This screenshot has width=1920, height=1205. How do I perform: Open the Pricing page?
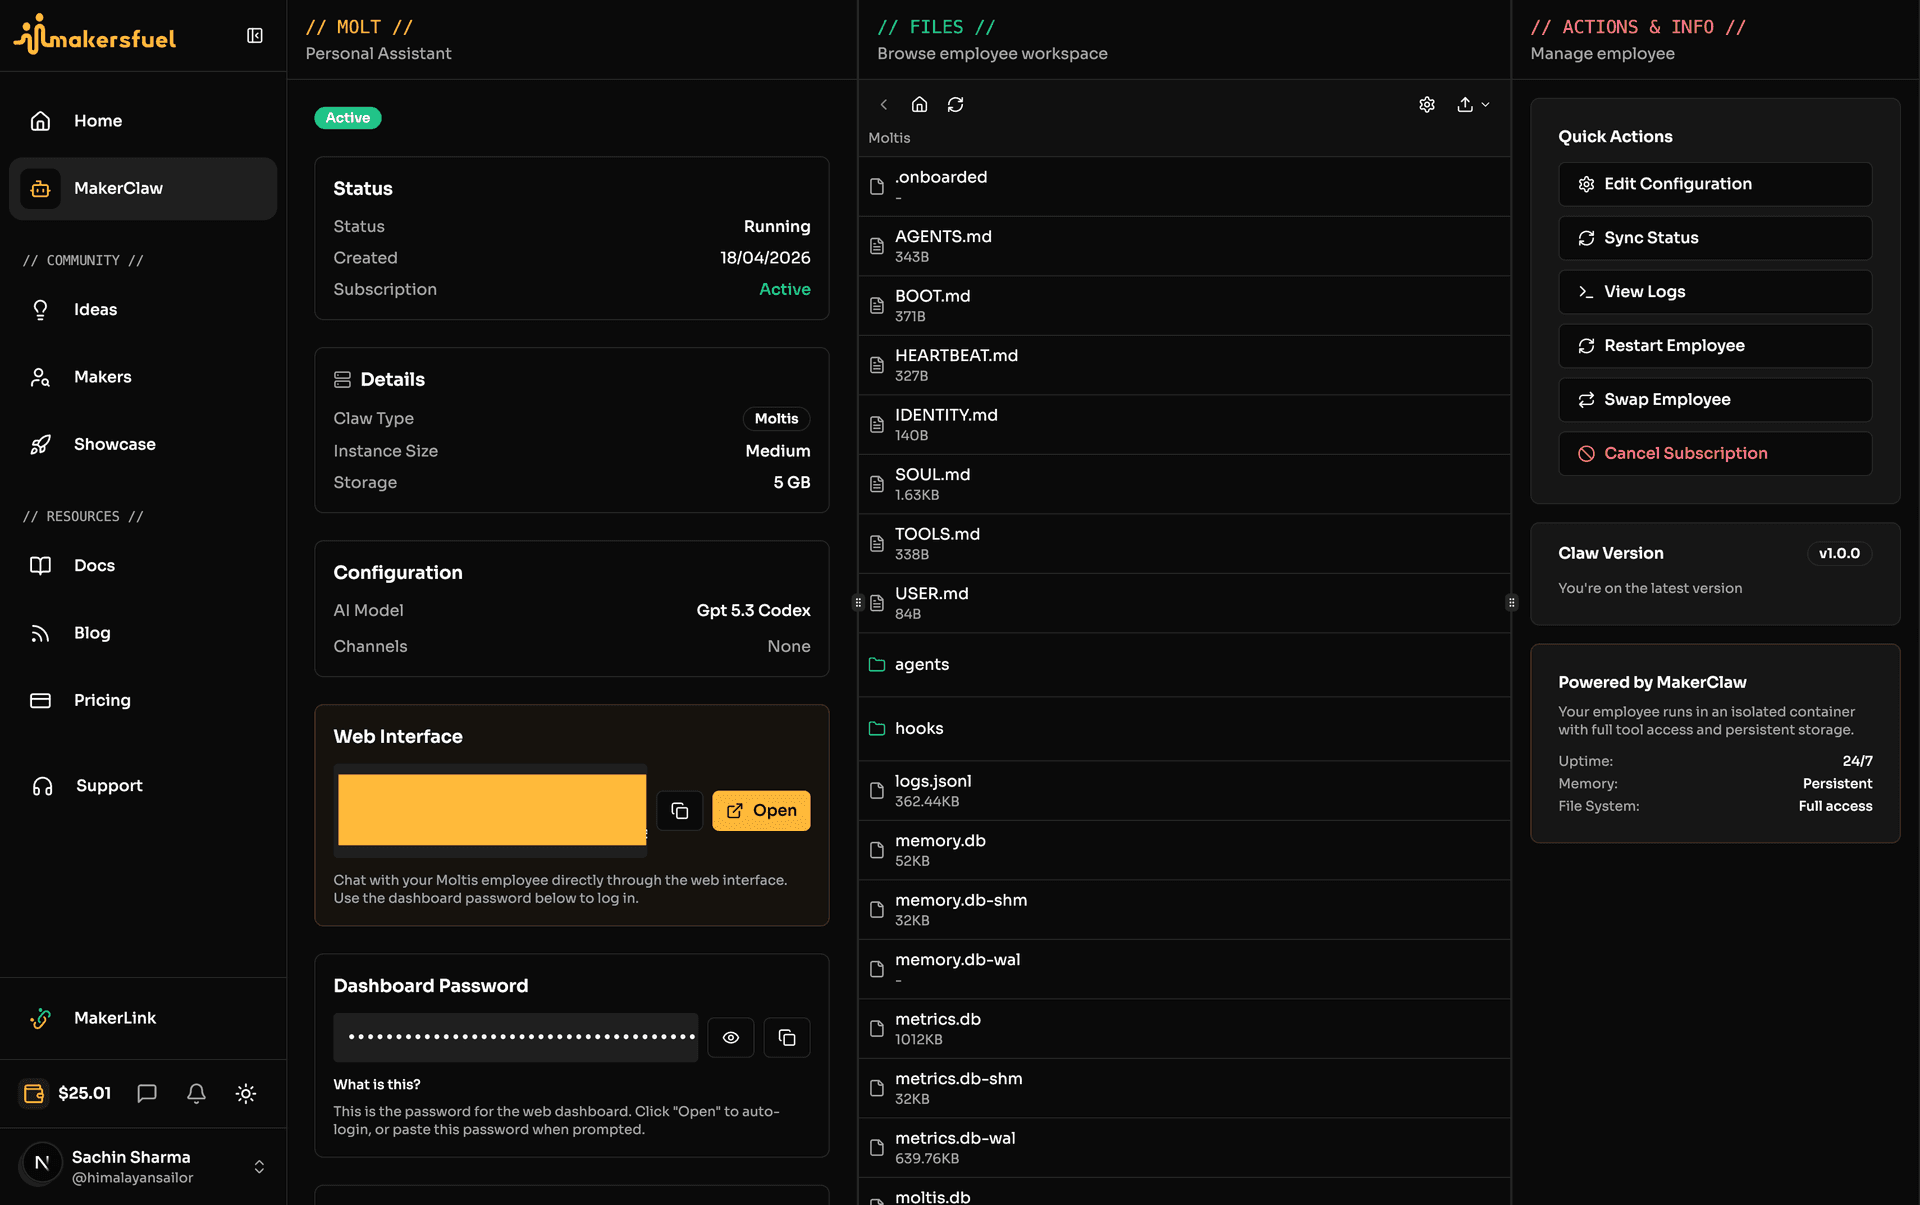coord(143,700)
